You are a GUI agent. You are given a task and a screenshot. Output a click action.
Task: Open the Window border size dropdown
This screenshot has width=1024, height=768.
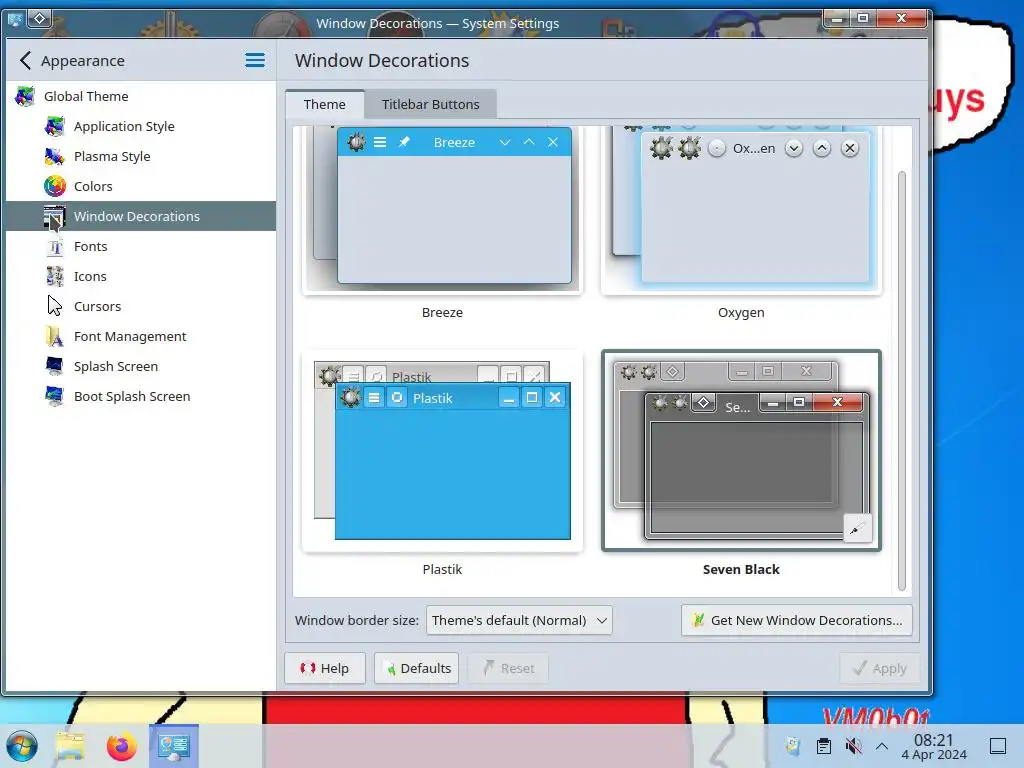click(519, 620)
